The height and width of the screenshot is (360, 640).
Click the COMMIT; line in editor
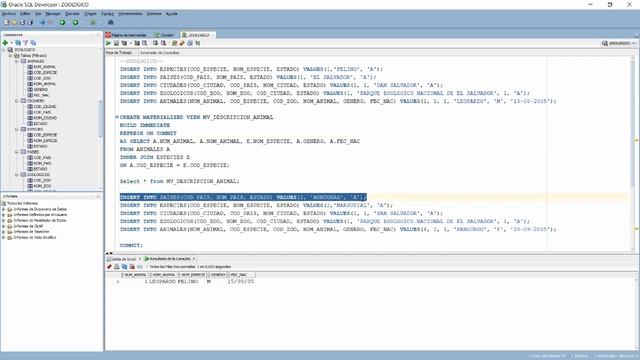[x=131, y=245]
